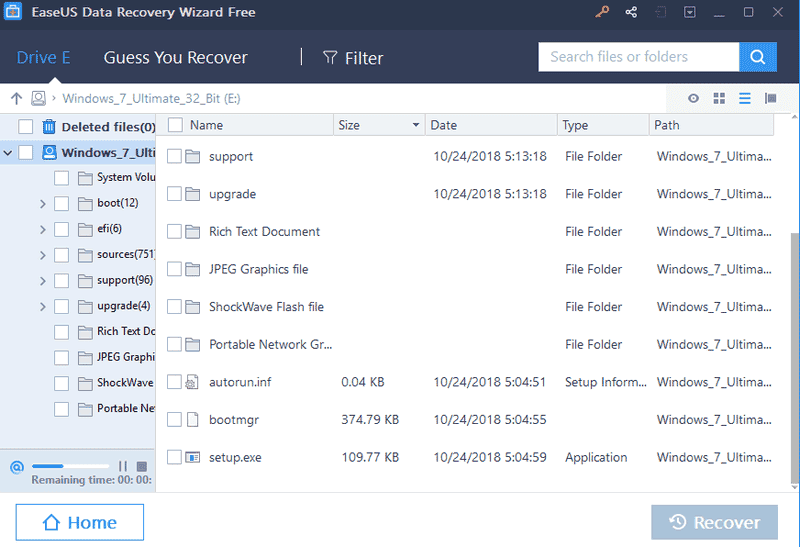Screen dimensions: 800x547
Task: Click the Windows_7_Ulti drive icon in tree
Action: [x=49, y=152]
